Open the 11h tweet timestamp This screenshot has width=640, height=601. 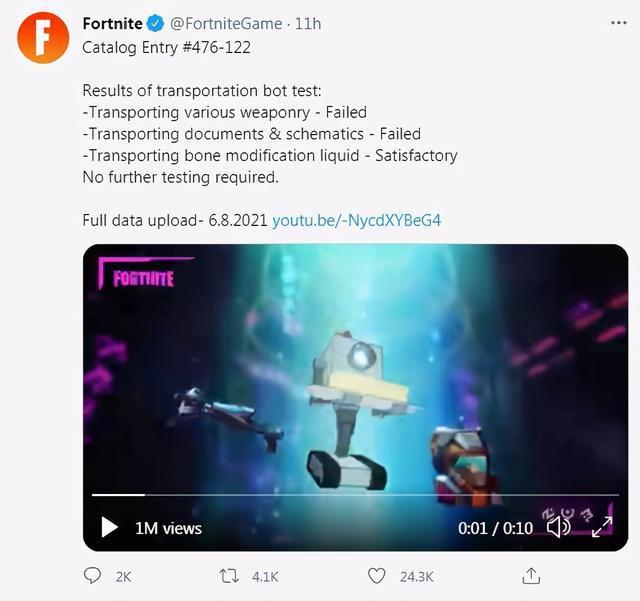308,24
